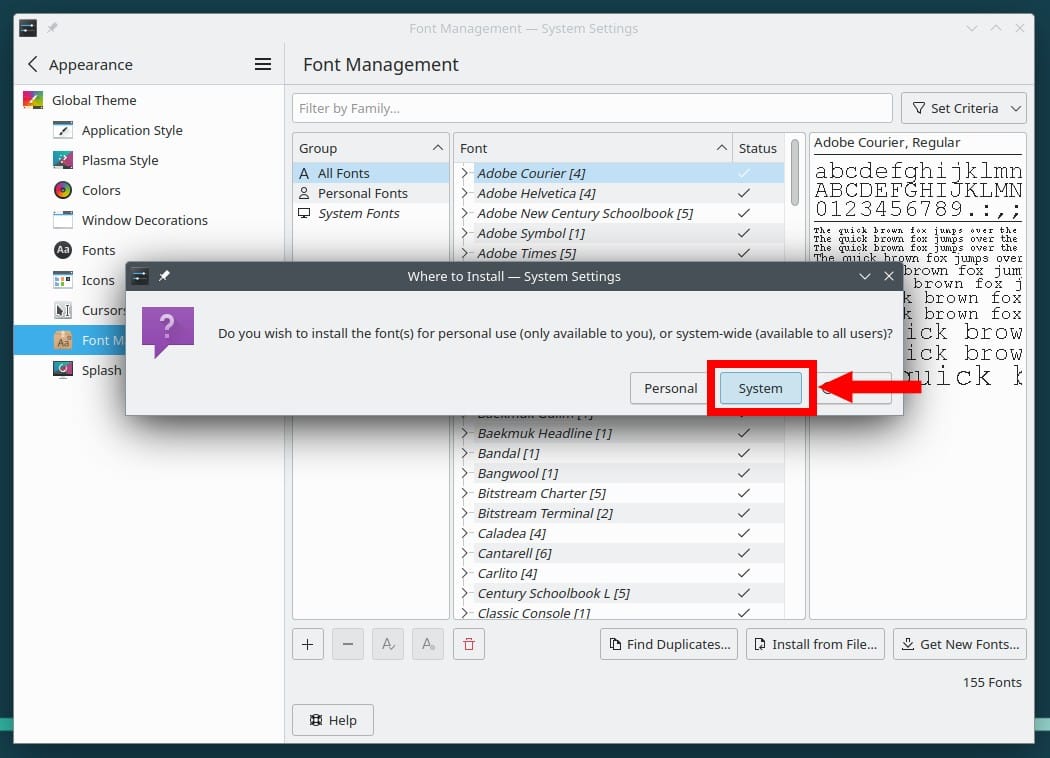Choose Personal font installation
Viewport: 1050px width, 758px height.
pyautogui.click(x=670, y=388)
